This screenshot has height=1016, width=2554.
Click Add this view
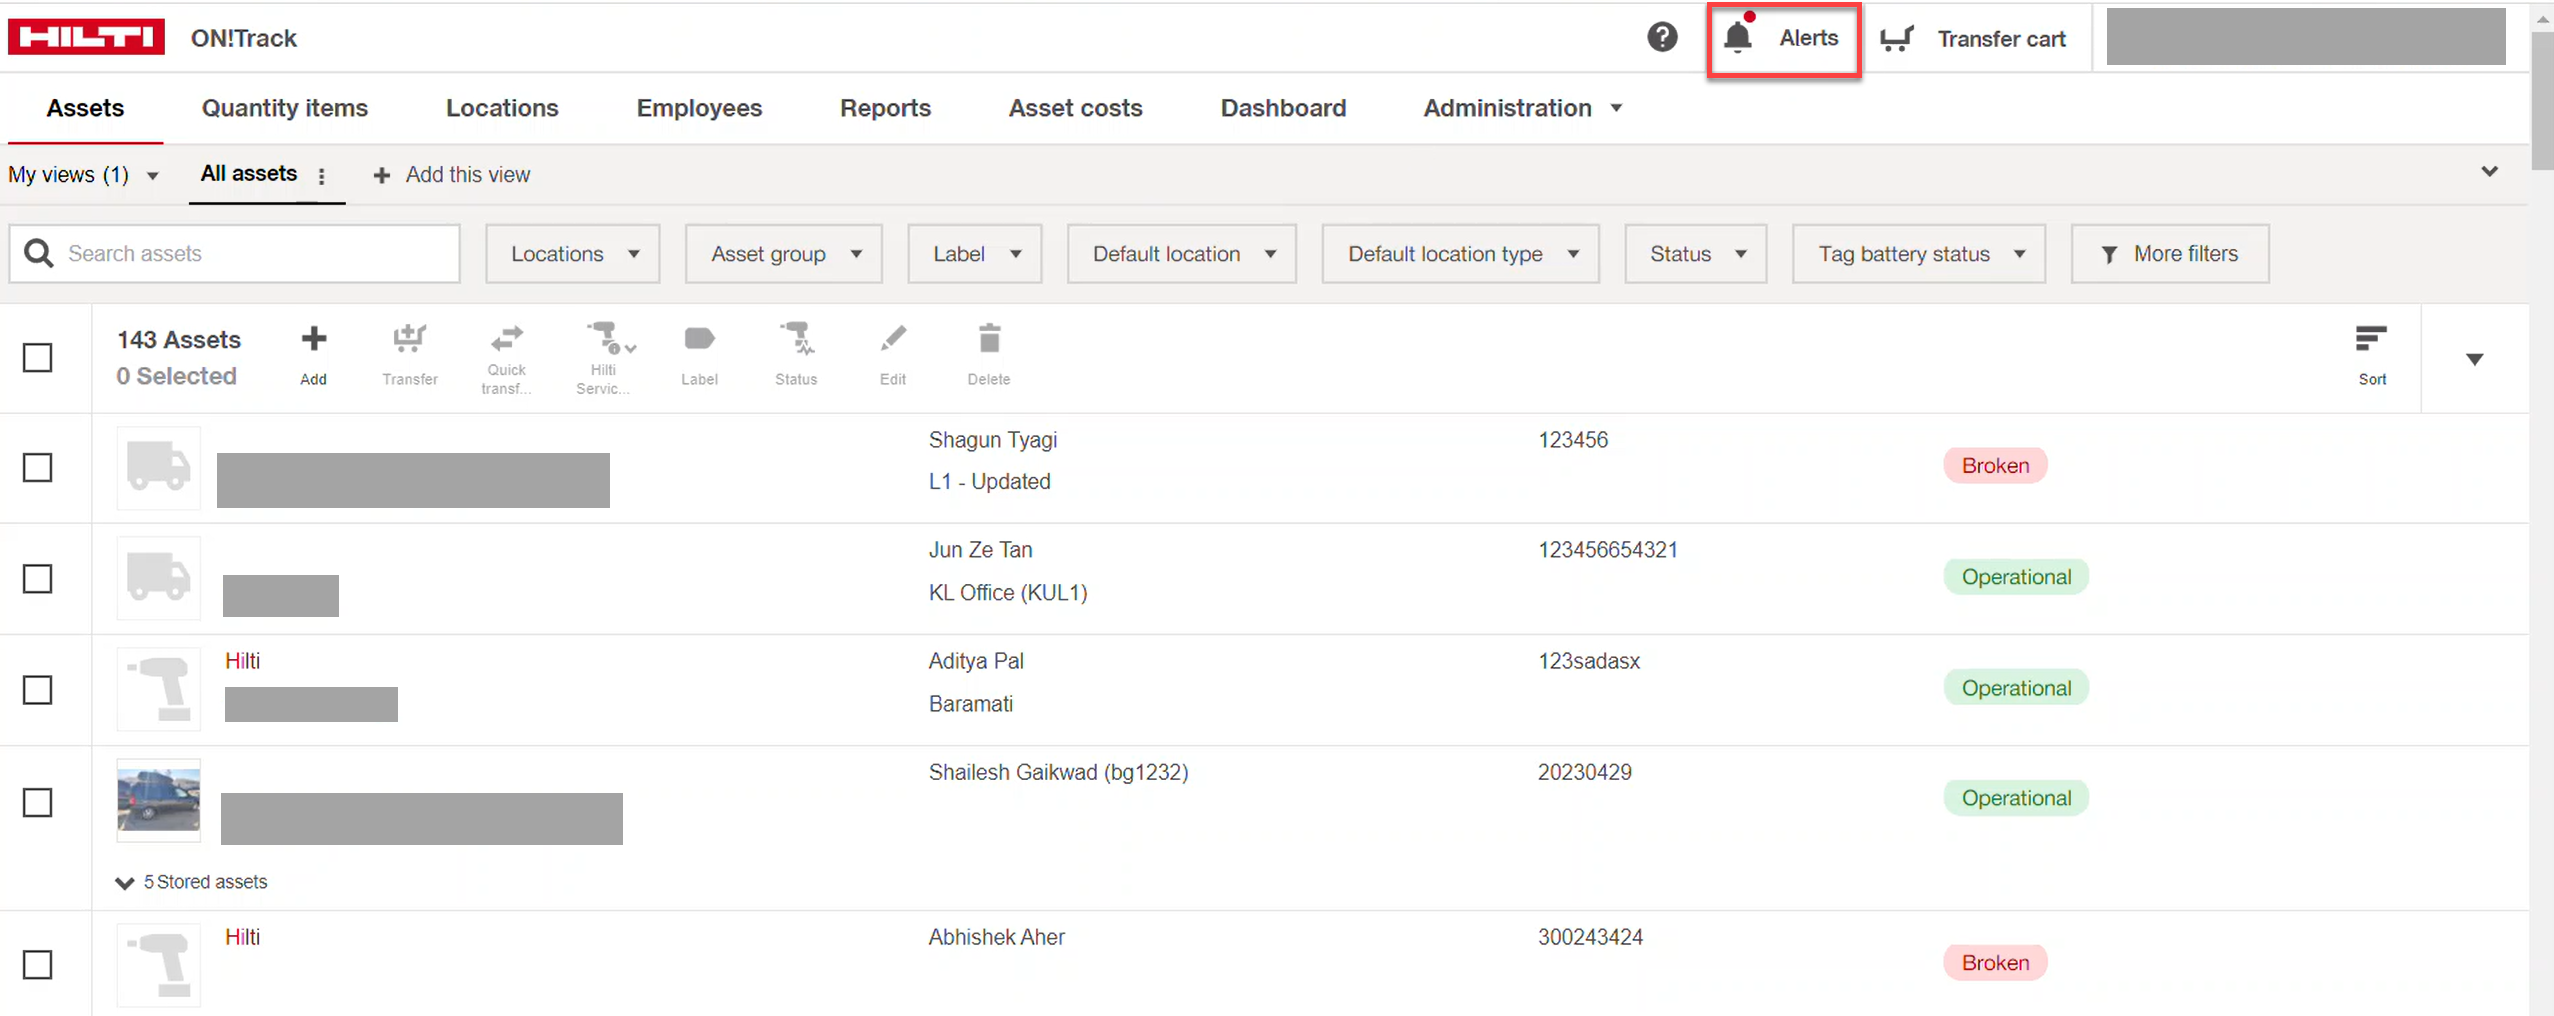click(x=451, y=175)
